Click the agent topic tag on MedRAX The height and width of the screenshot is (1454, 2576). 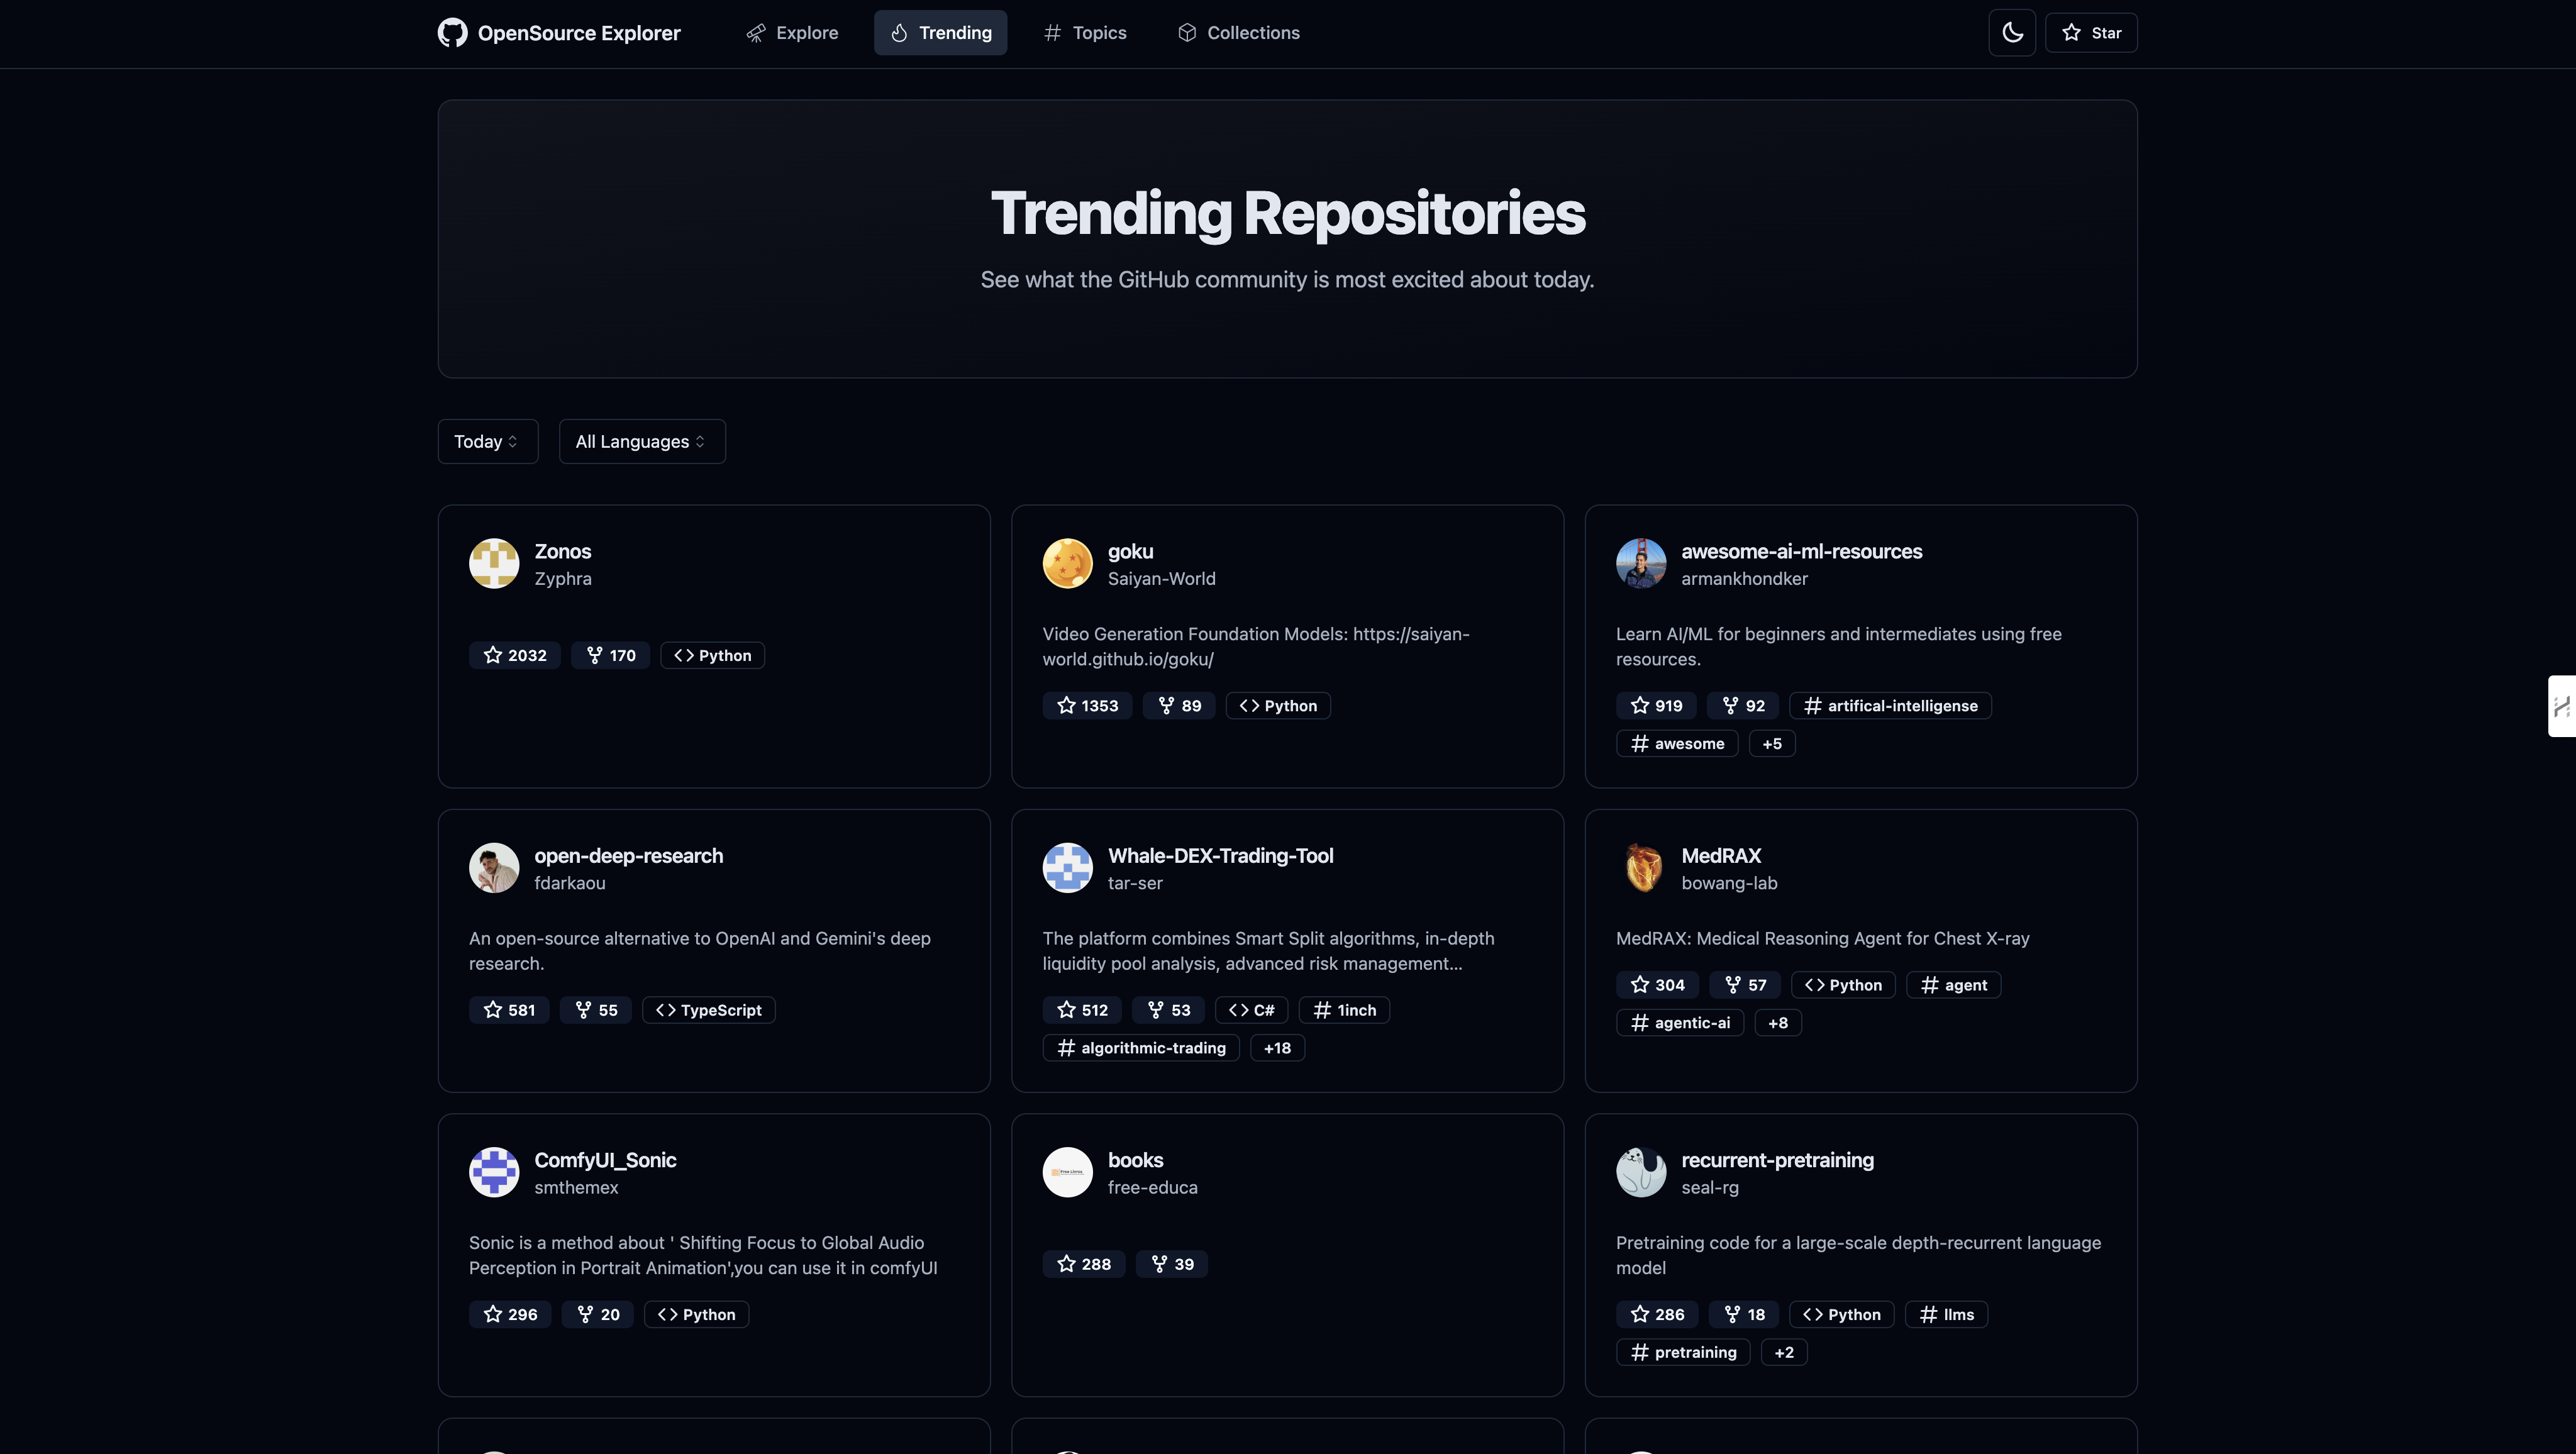click(1953, 985)
